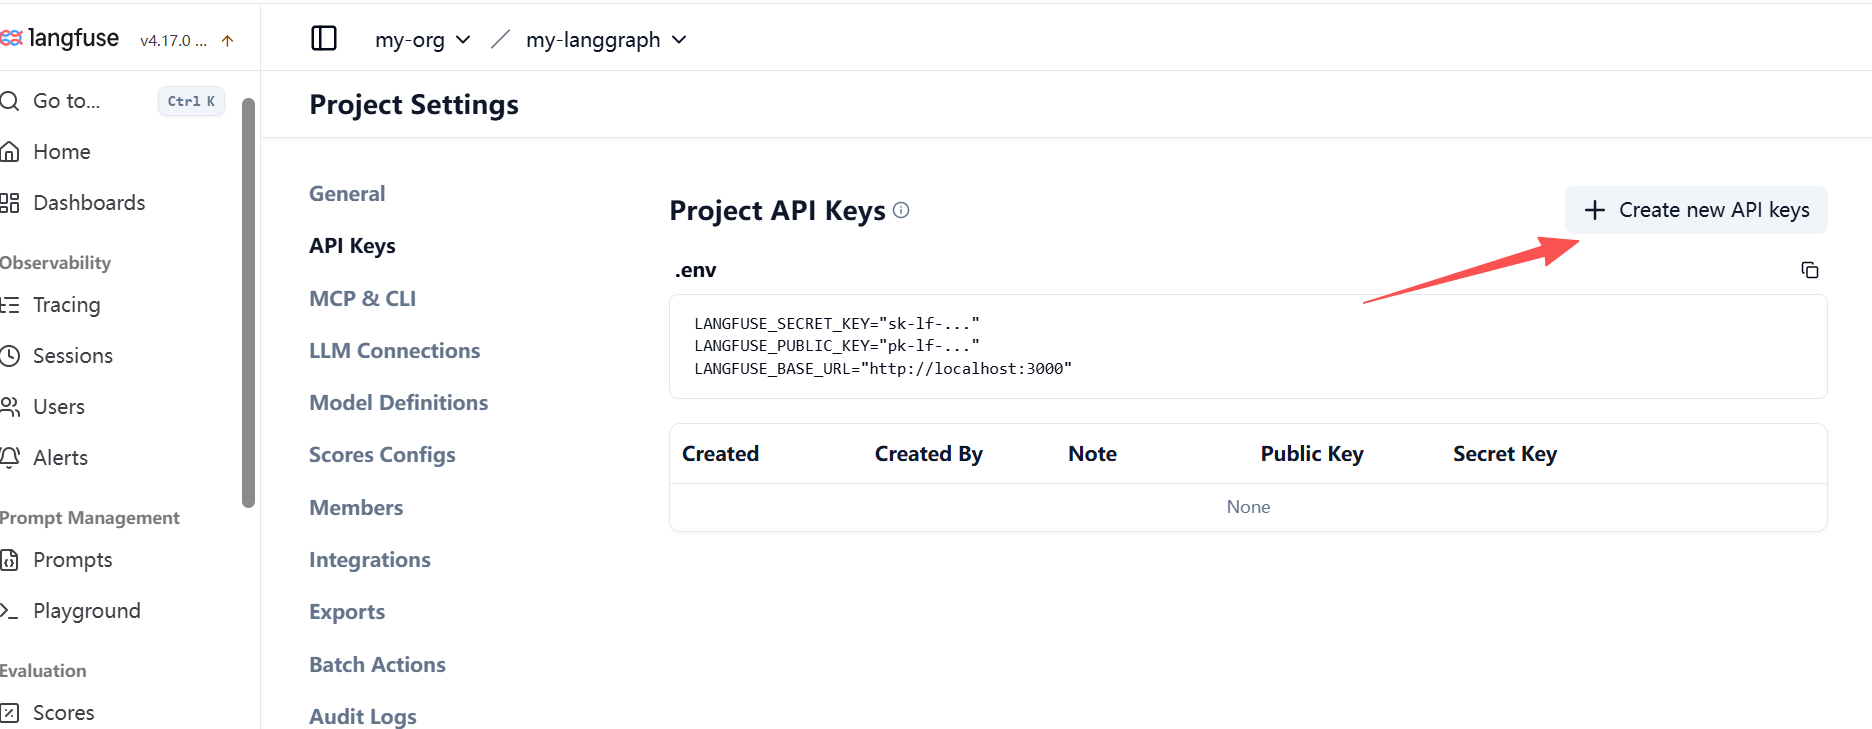Screen dimensions: 1872x729
Task: Click the LANGFUSE_SECRET_KEY line in .env
Action: pos(837,323)
